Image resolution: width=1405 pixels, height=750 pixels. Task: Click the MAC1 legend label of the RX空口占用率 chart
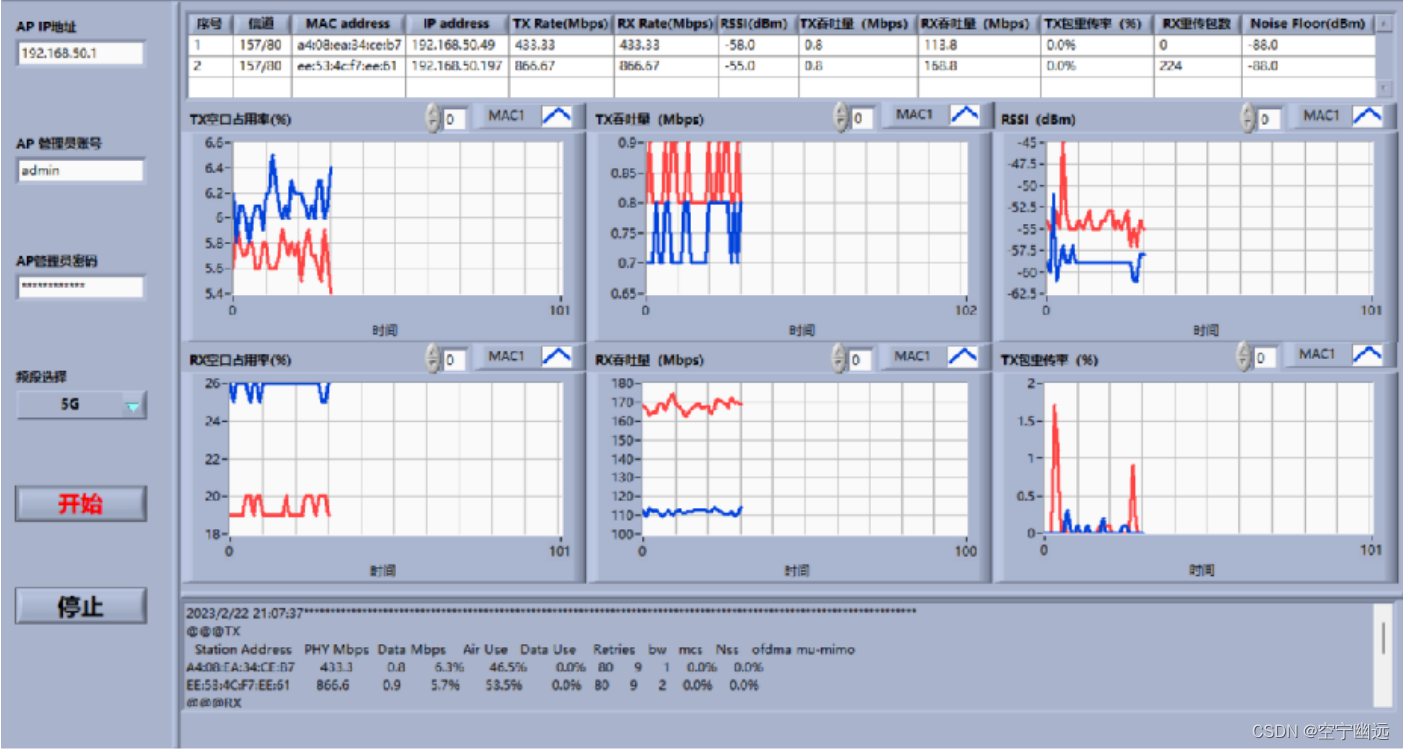(x=506, y=356)
